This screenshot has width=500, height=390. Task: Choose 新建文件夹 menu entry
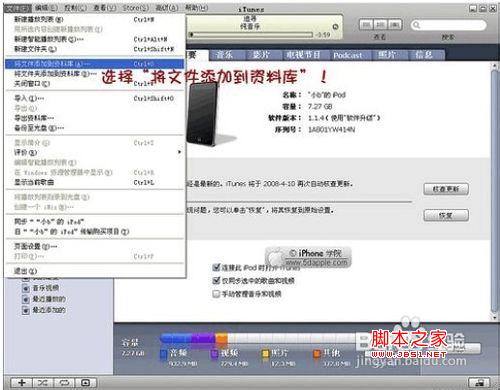point(95,49)
